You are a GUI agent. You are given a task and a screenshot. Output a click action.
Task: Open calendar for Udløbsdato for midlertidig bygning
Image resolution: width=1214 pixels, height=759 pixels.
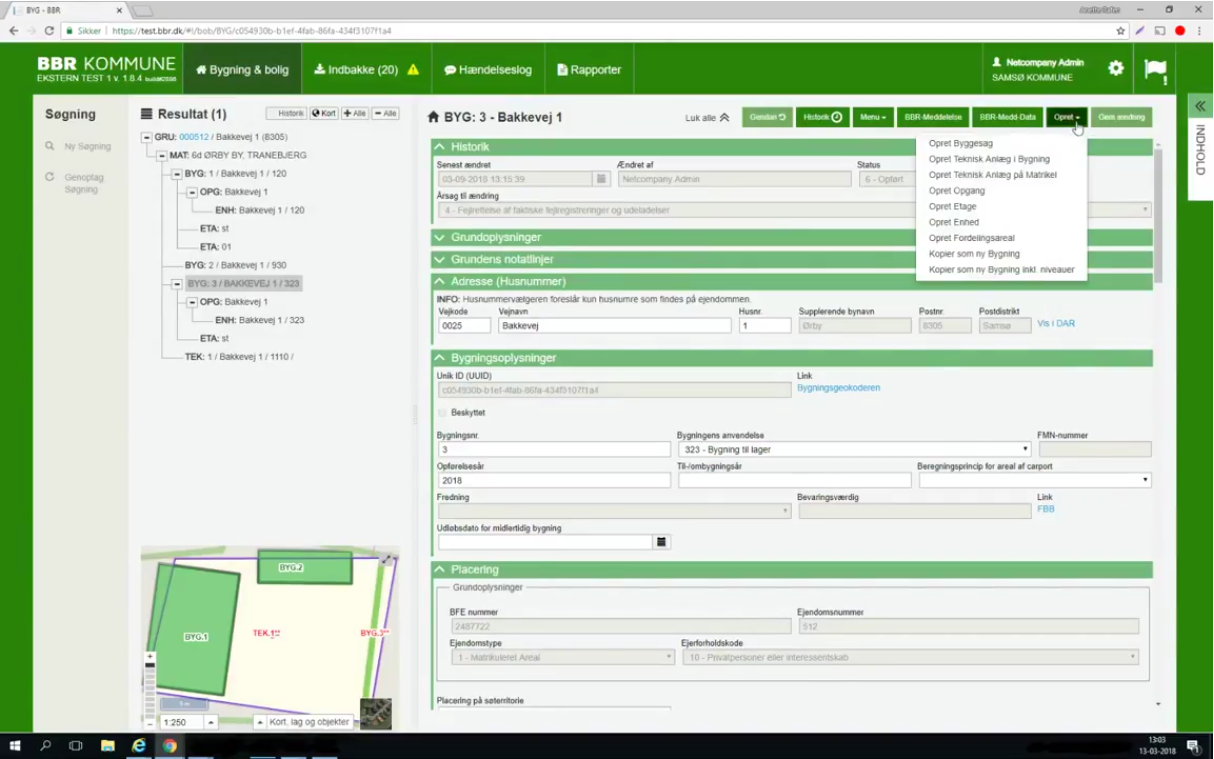pos(661,542)
